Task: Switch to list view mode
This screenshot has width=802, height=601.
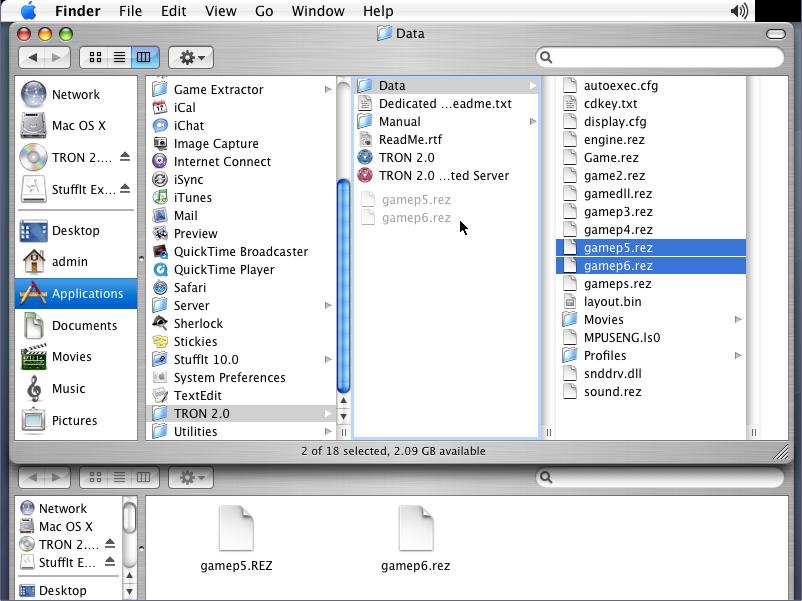Action: click(x=119, y=57)
